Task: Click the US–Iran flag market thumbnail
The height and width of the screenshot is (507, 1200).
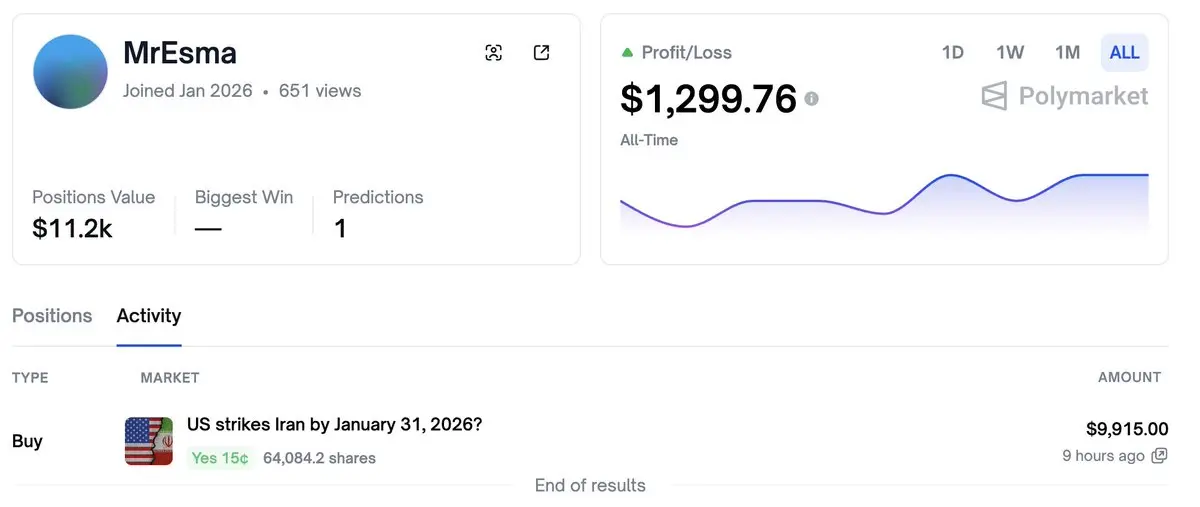Action: (x=149, y=441)
